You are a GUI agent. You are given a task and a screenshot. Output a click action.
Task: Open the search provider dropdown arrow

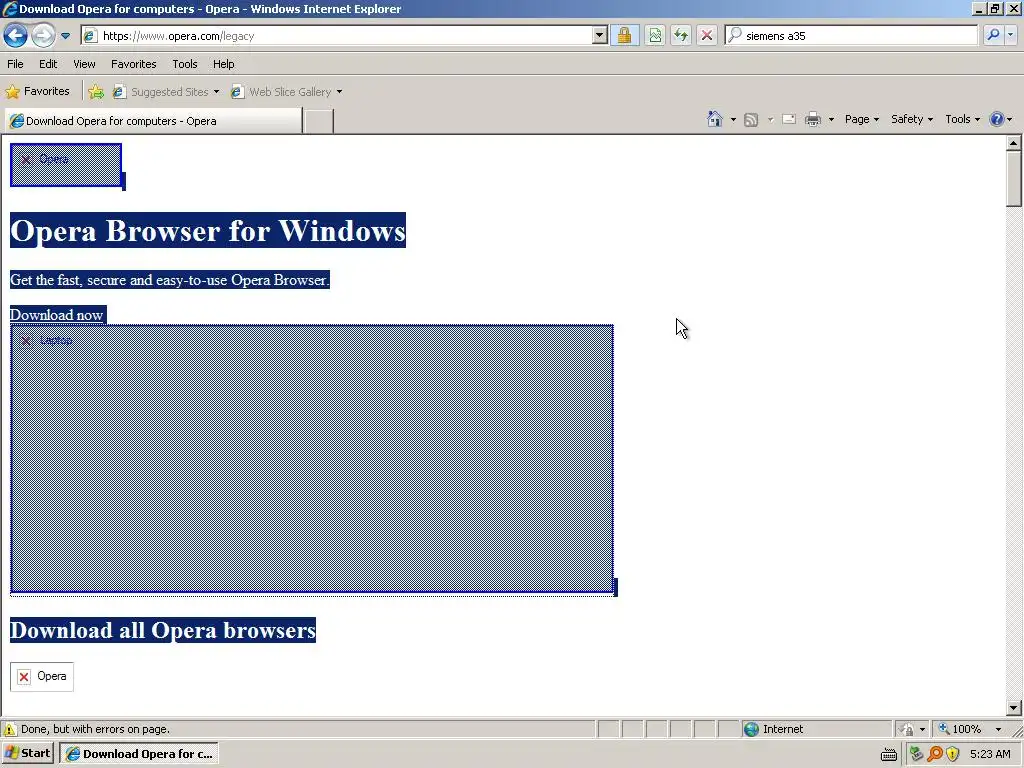[1010, 35]
